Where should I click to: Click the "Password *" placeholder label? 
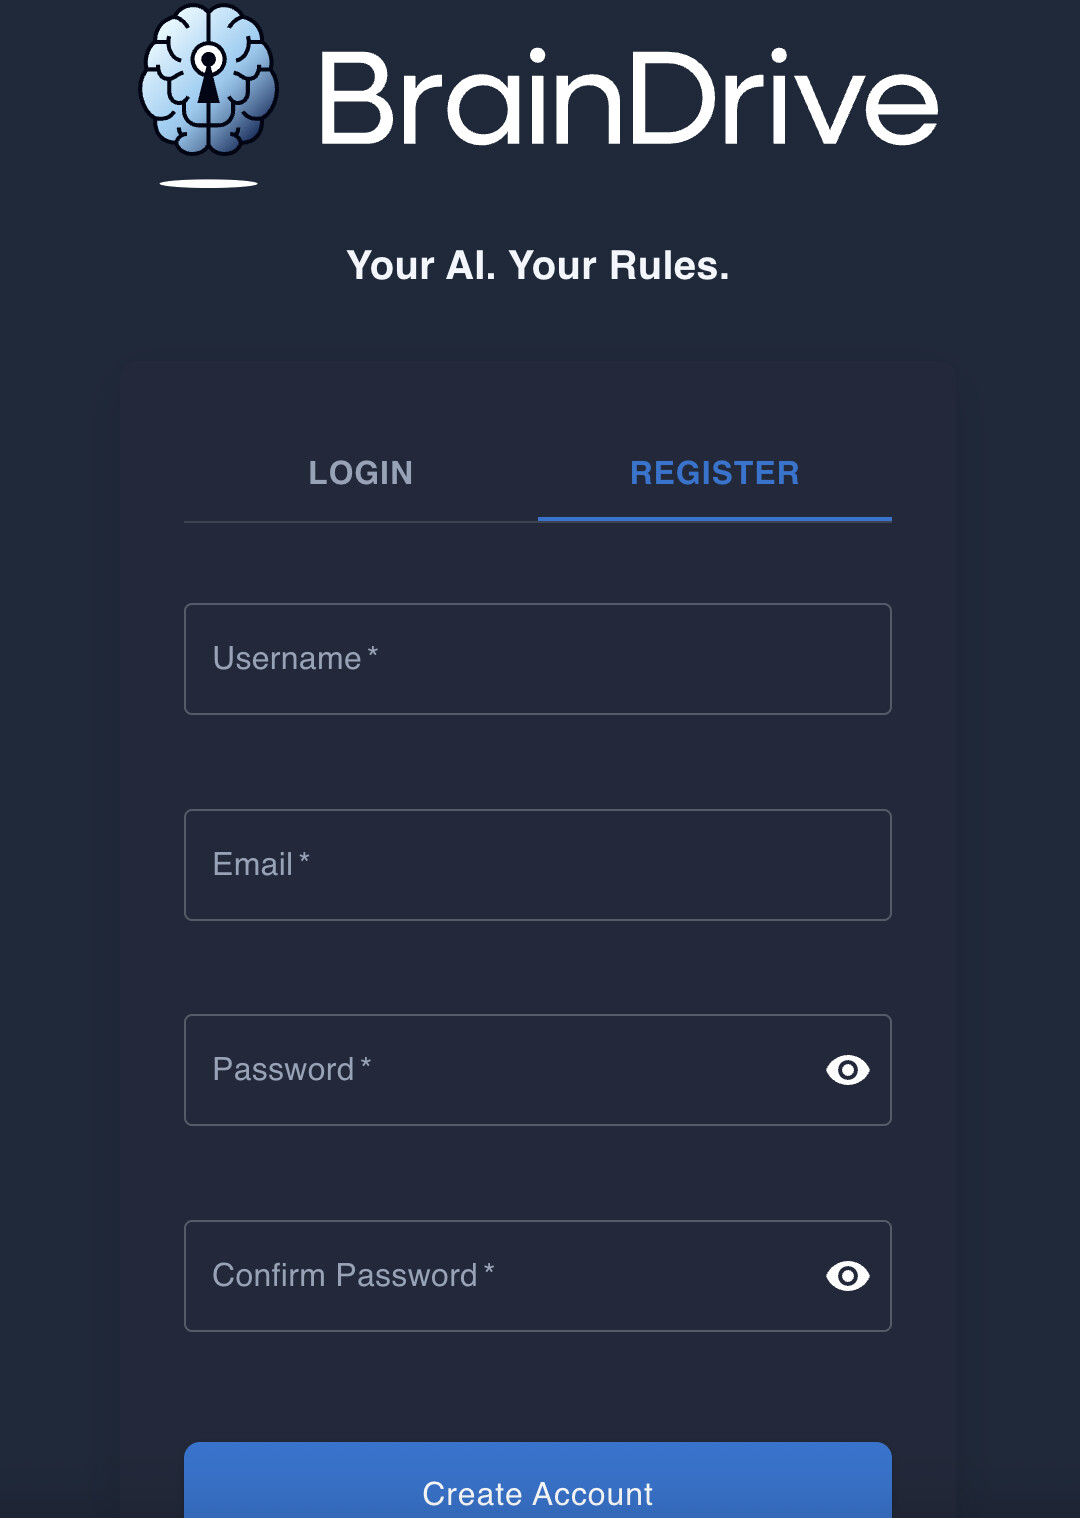coord(291,1070)
